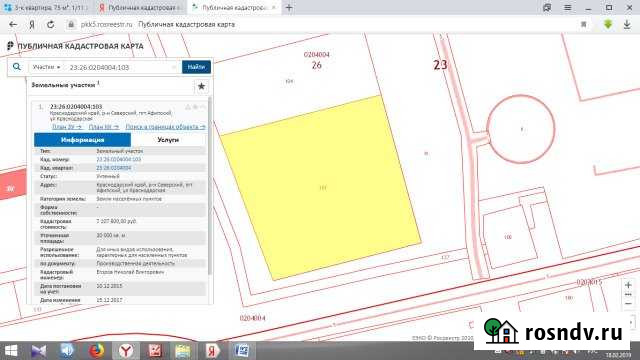Image resolution: width=640 pixels, height=360 pixels.
Task: Click the cadastral number search field
Action: click(x=120, y=67)
